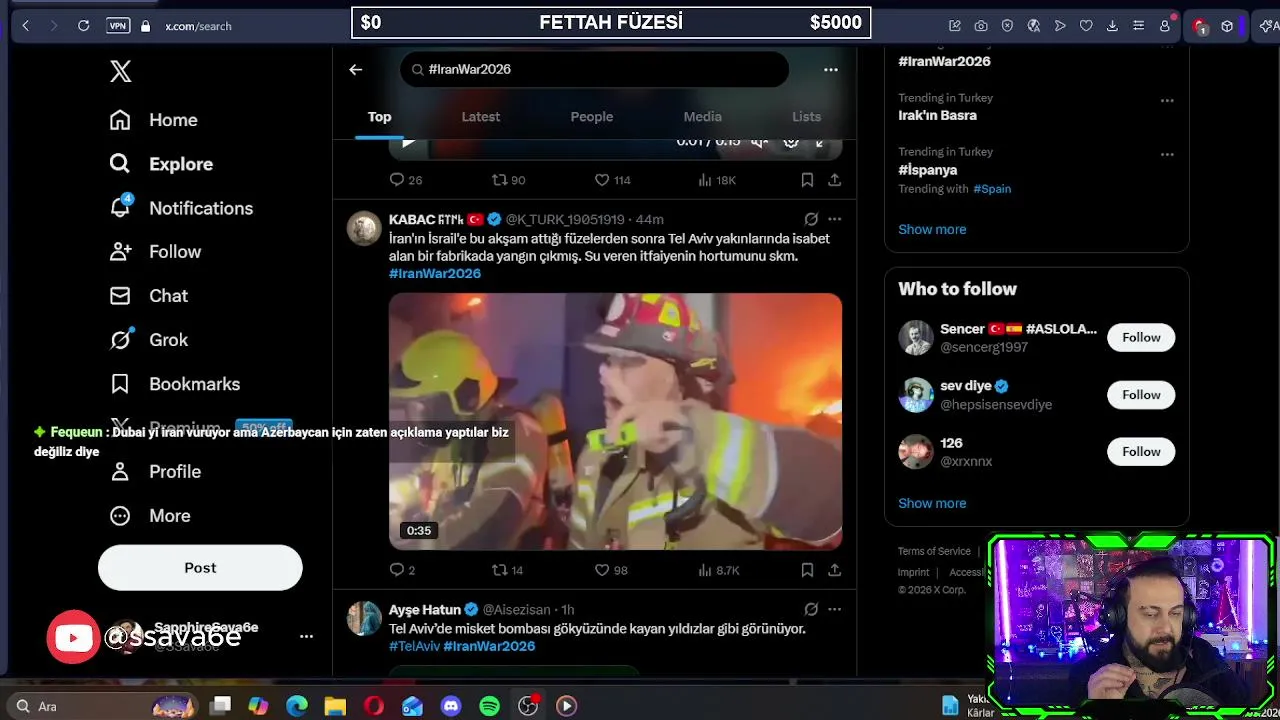The width and height of the screenshot is (1280, 720).
Task: Open browser snapshot camera icon
Action: pyautogui.click(x=981, y=26)
